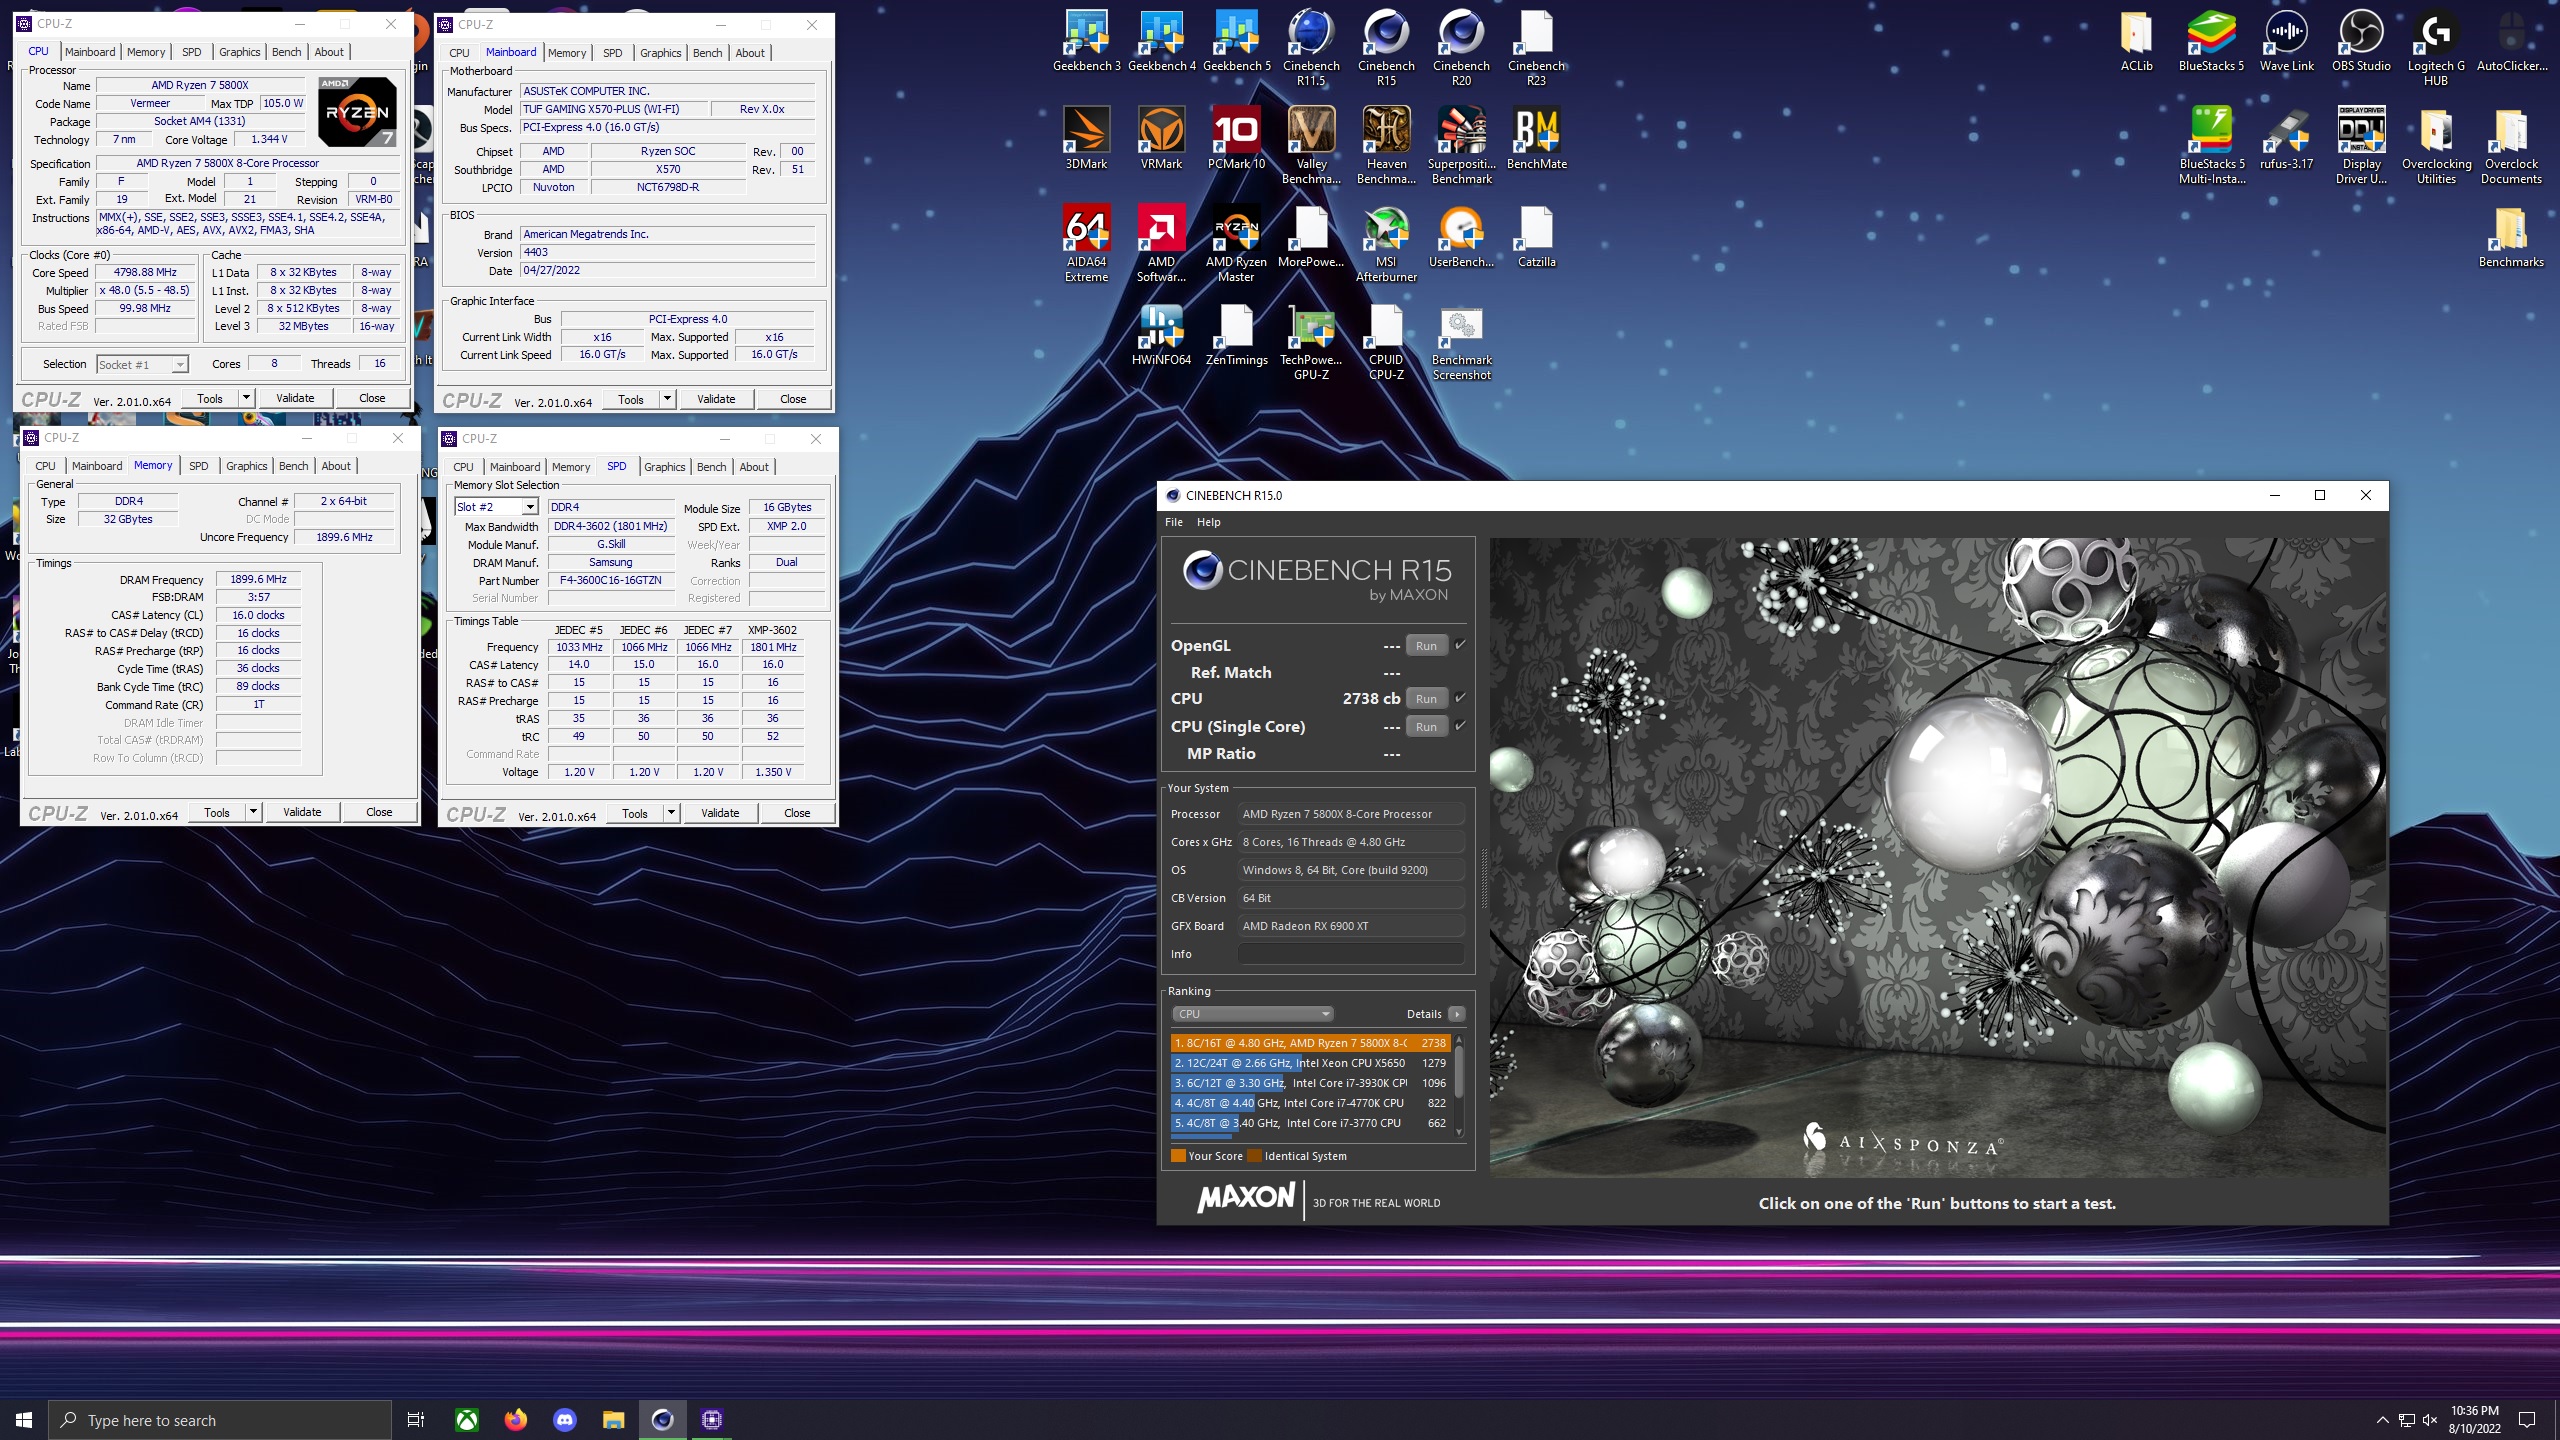Open TechPowerUp GPU-Z desktop shortcut
This screenshot has width=2560, height=1440.
[x=1311, y=342]
